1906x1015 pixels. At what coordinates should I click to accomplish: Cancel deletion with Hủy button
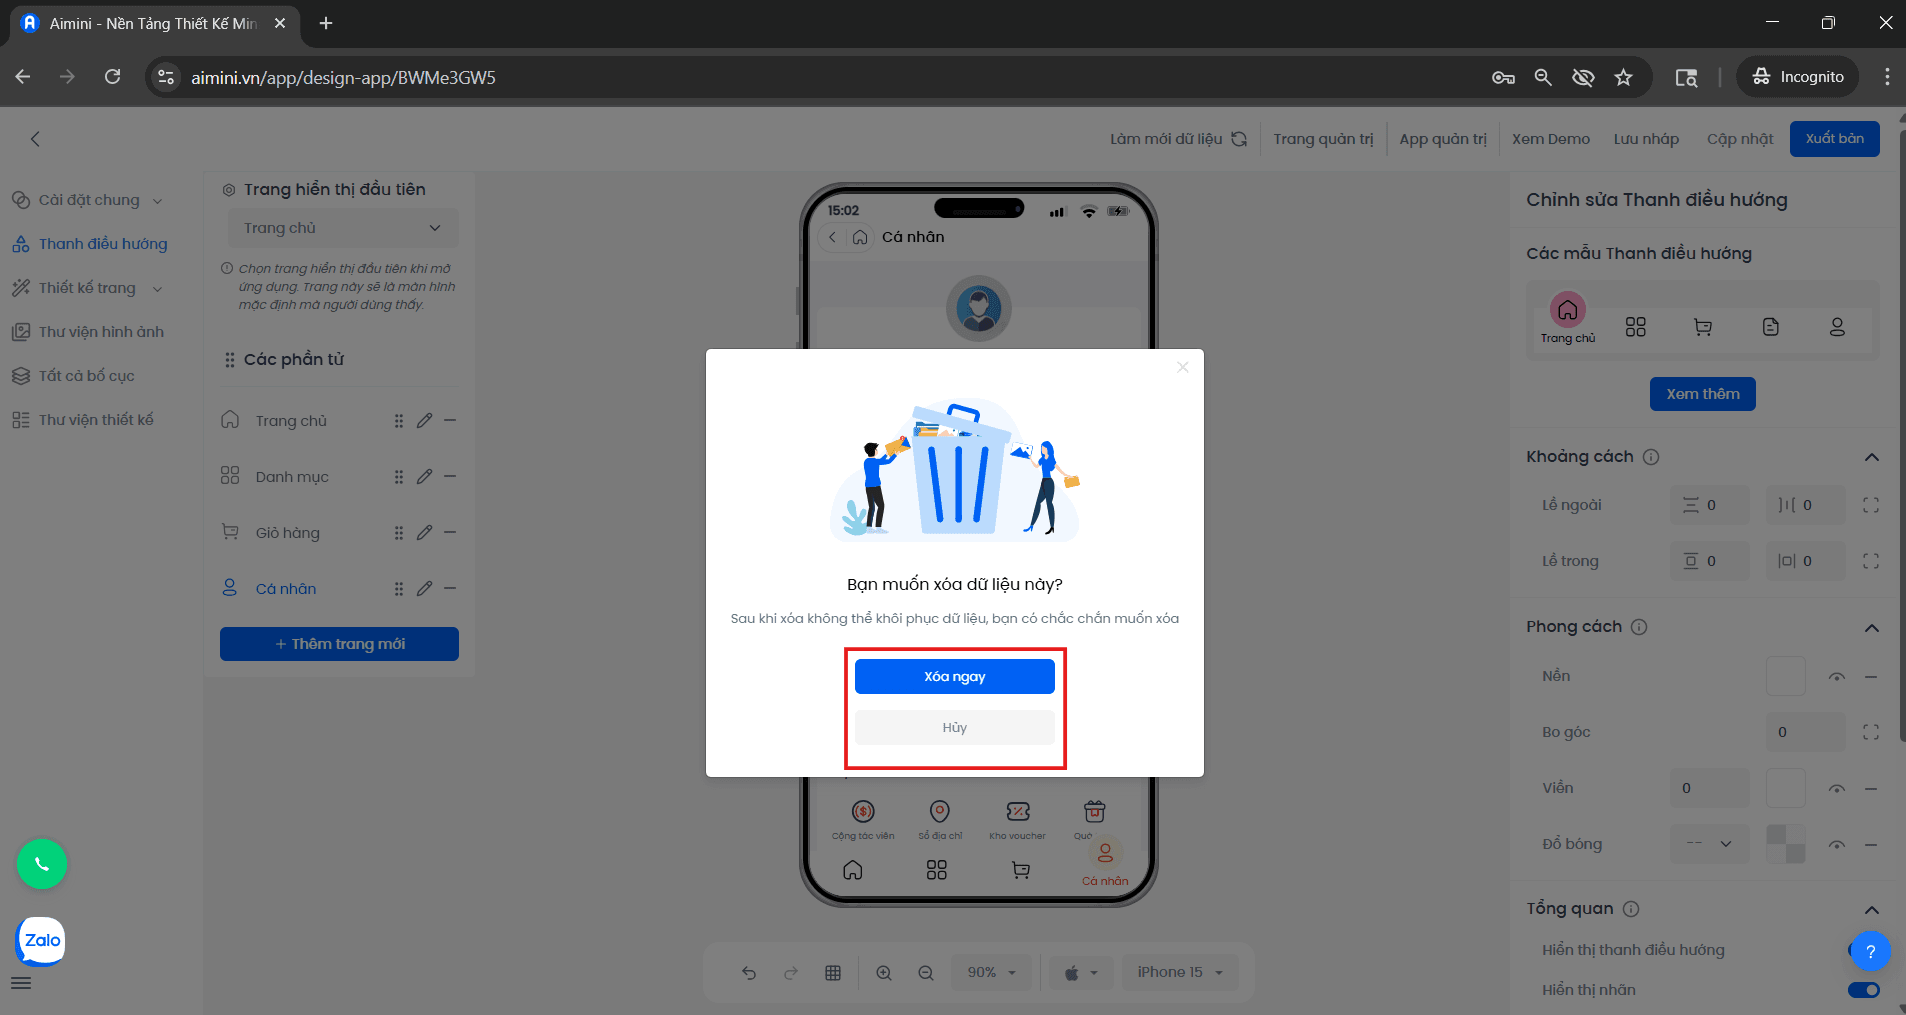pyautogui.click(x=954, y=728)
